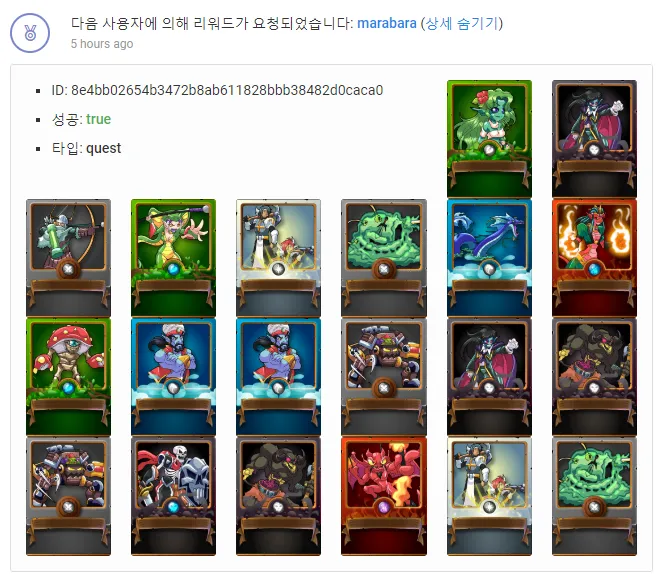Select the green goblin sorcerer card
Image resolution: width=660 pixels, height=579 pixels.
173,258
